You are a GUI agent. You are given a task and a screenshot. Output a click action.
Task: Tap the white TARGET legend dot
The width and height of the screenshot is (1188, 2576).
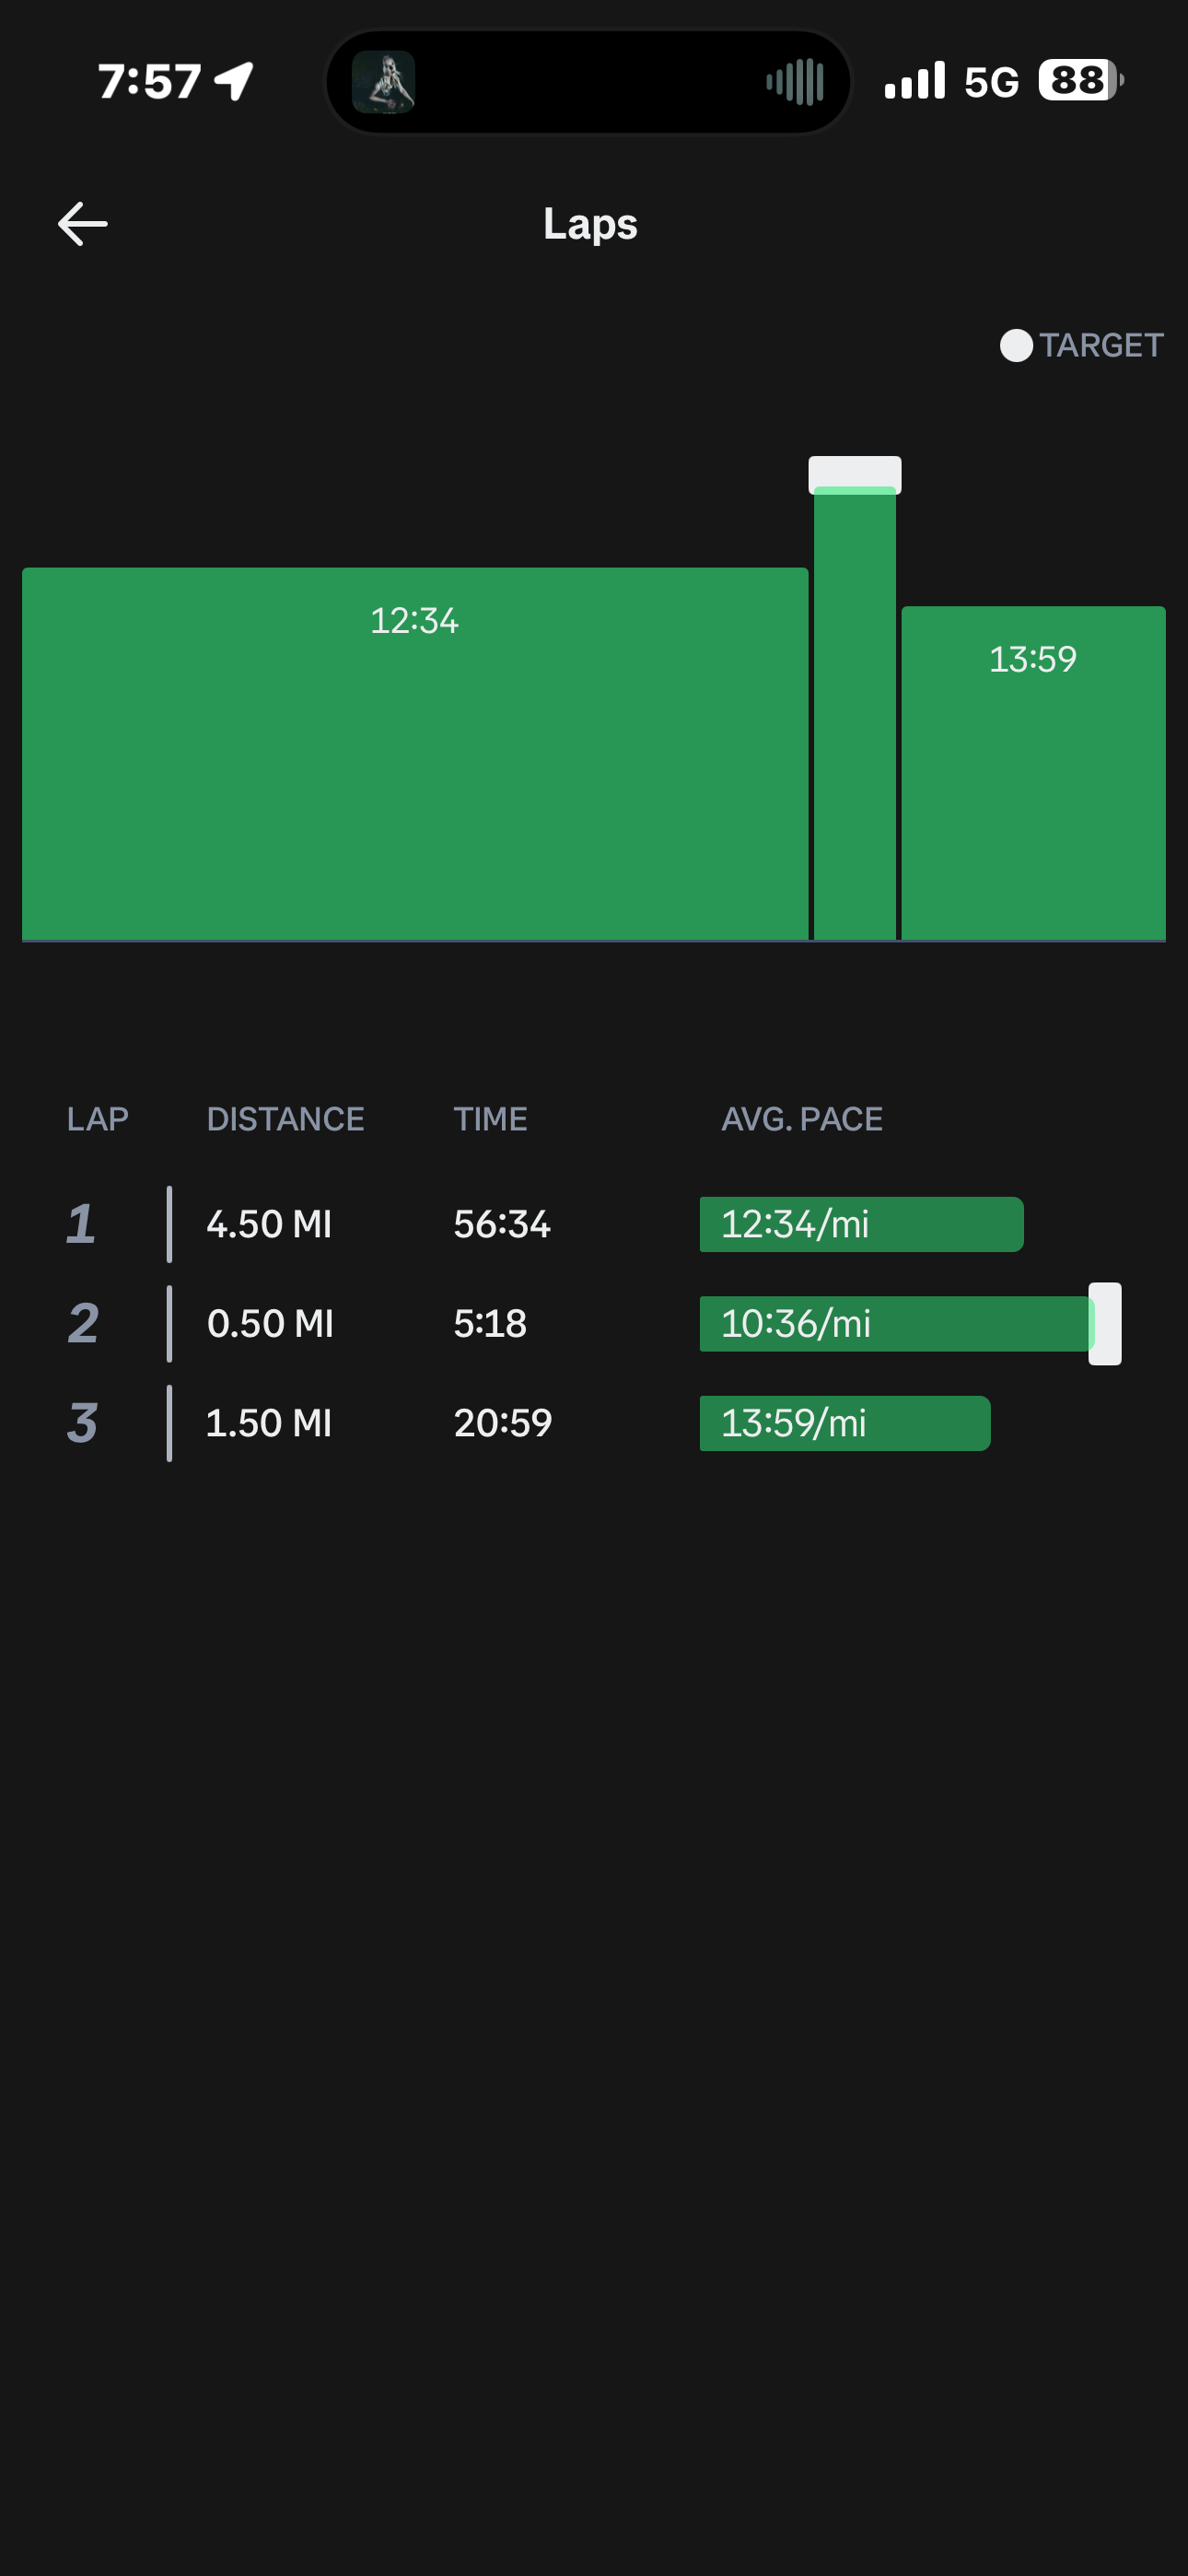tap(1016, 346)
